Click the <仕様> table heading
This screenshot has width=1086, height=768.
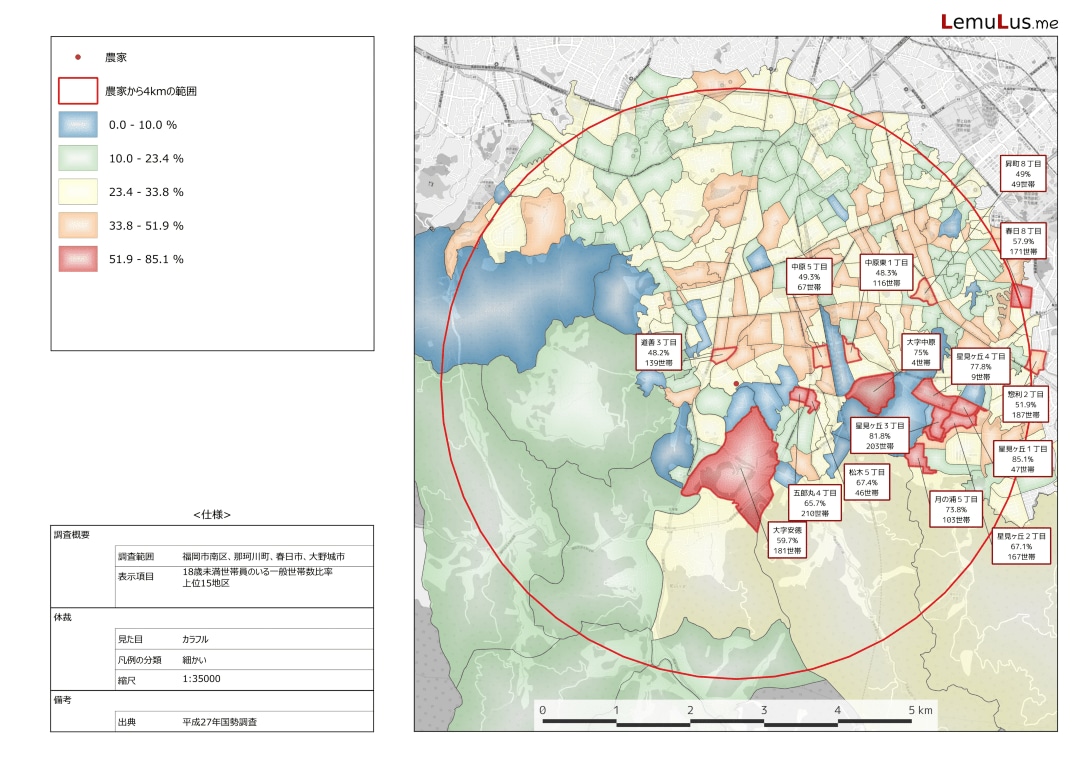click(212, 515)
